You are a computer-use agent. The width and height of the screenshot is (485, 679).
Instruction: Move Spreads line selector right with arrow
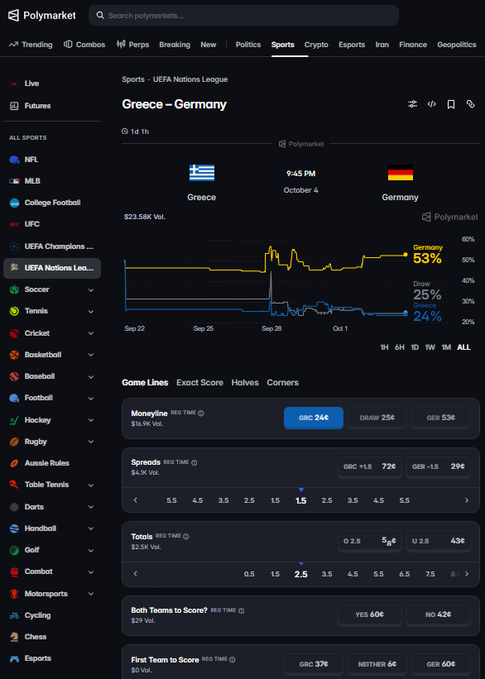(466, 500)
